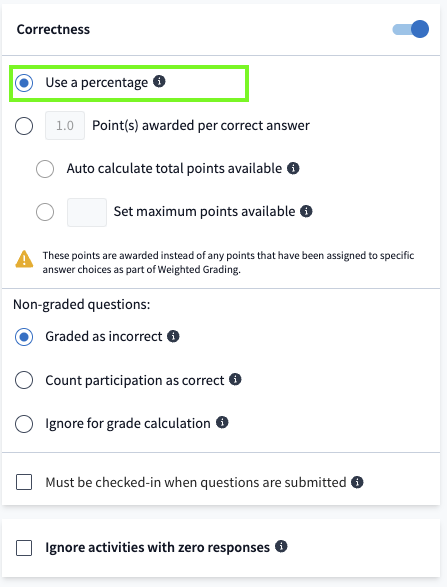
Task: Open info tooltip for Ignore for grade calculation
Action: 222,423
